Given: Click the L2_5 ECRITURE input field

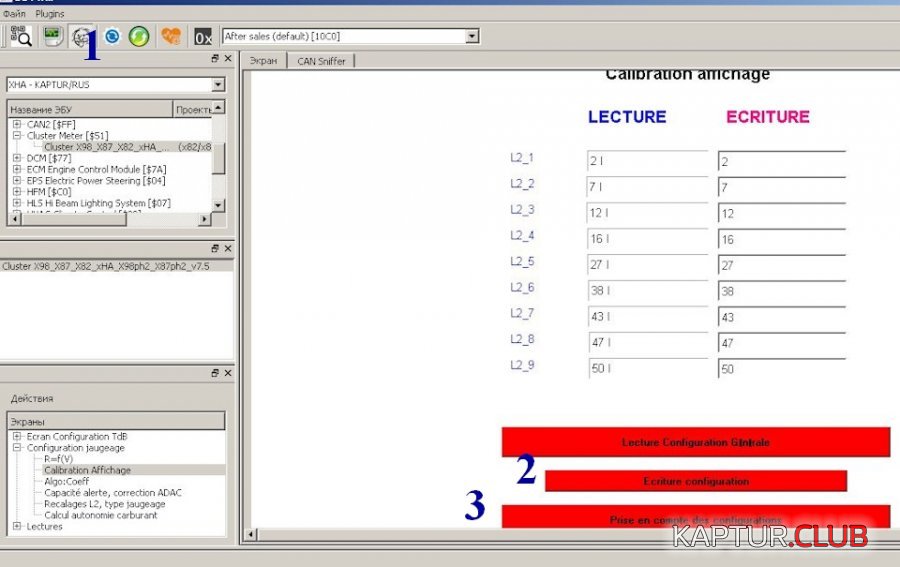Looking at the screenshot, I should coord(781,266).
